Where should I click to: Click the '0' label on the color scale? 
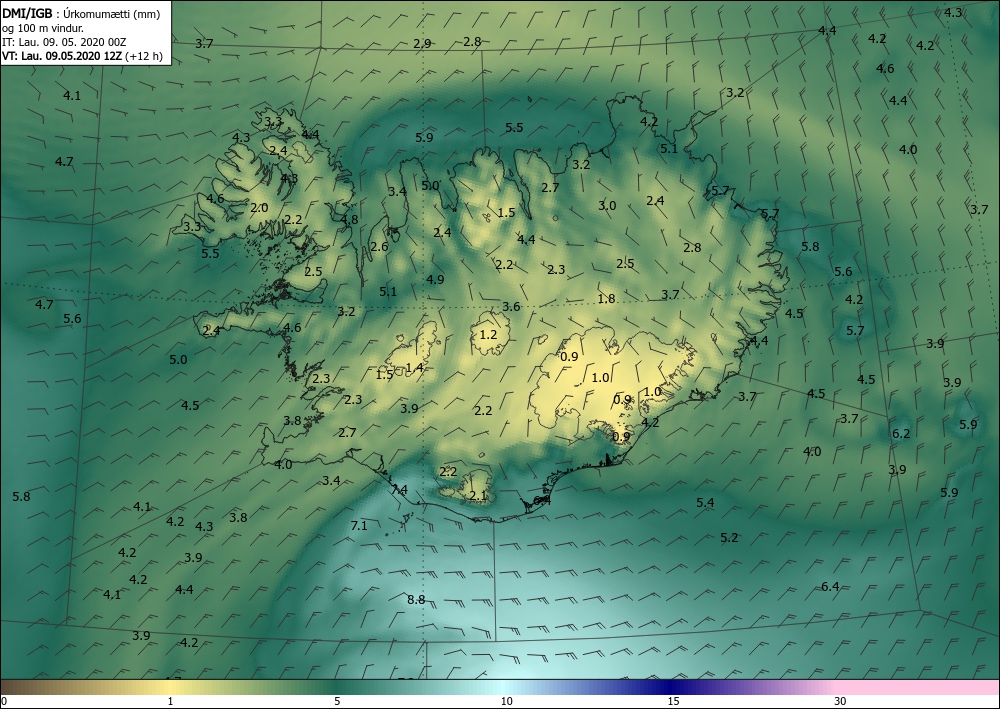pos(4,701)
